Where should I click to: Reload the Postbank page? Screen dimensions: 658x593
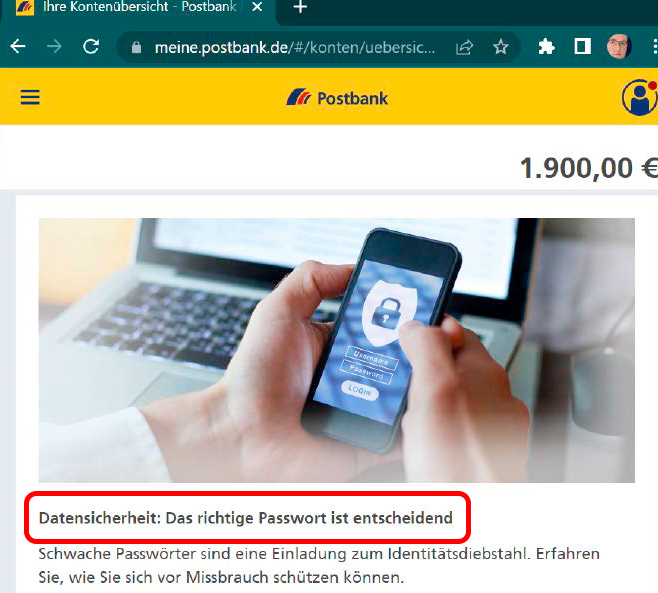click(91, 46)
